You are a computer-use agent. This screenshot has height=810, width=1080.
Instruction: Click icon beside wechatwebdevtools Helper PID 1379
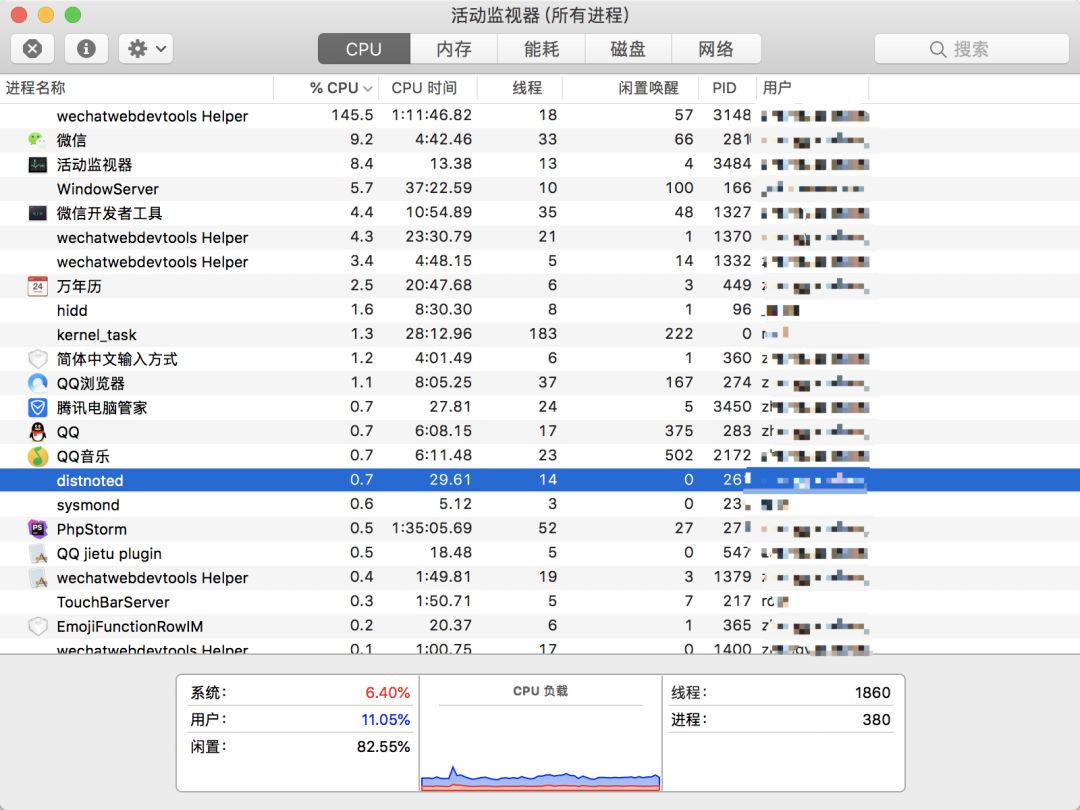point(37,578)
